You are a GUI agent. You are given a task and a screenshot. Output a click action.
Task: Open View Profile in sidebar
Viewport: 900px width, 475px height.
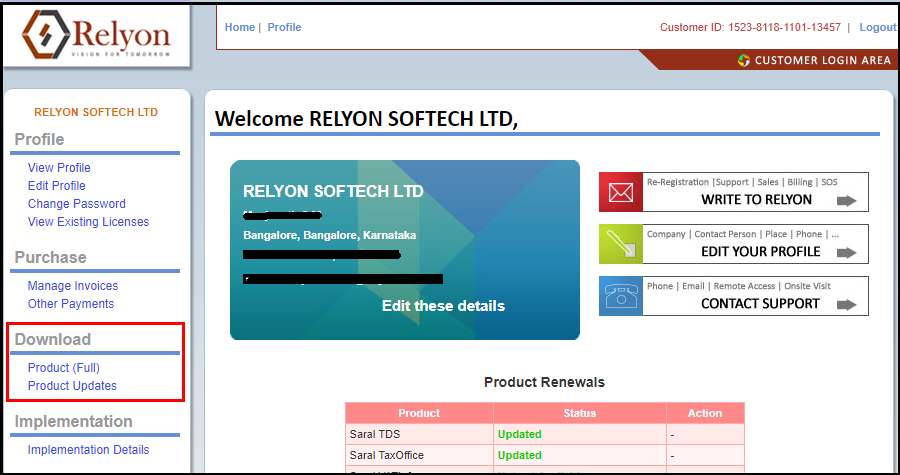[x=59, y=168]
